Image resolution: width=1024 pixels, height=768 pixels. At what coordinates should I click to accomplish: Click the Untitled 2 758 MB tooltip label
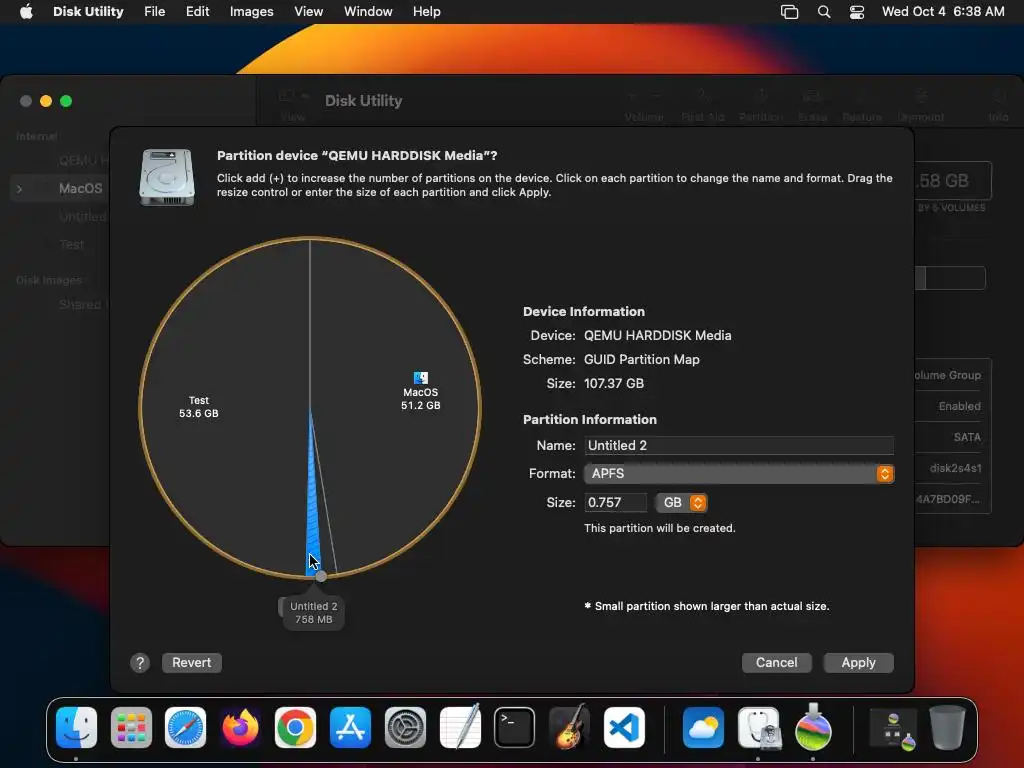(x=313, y=613)
